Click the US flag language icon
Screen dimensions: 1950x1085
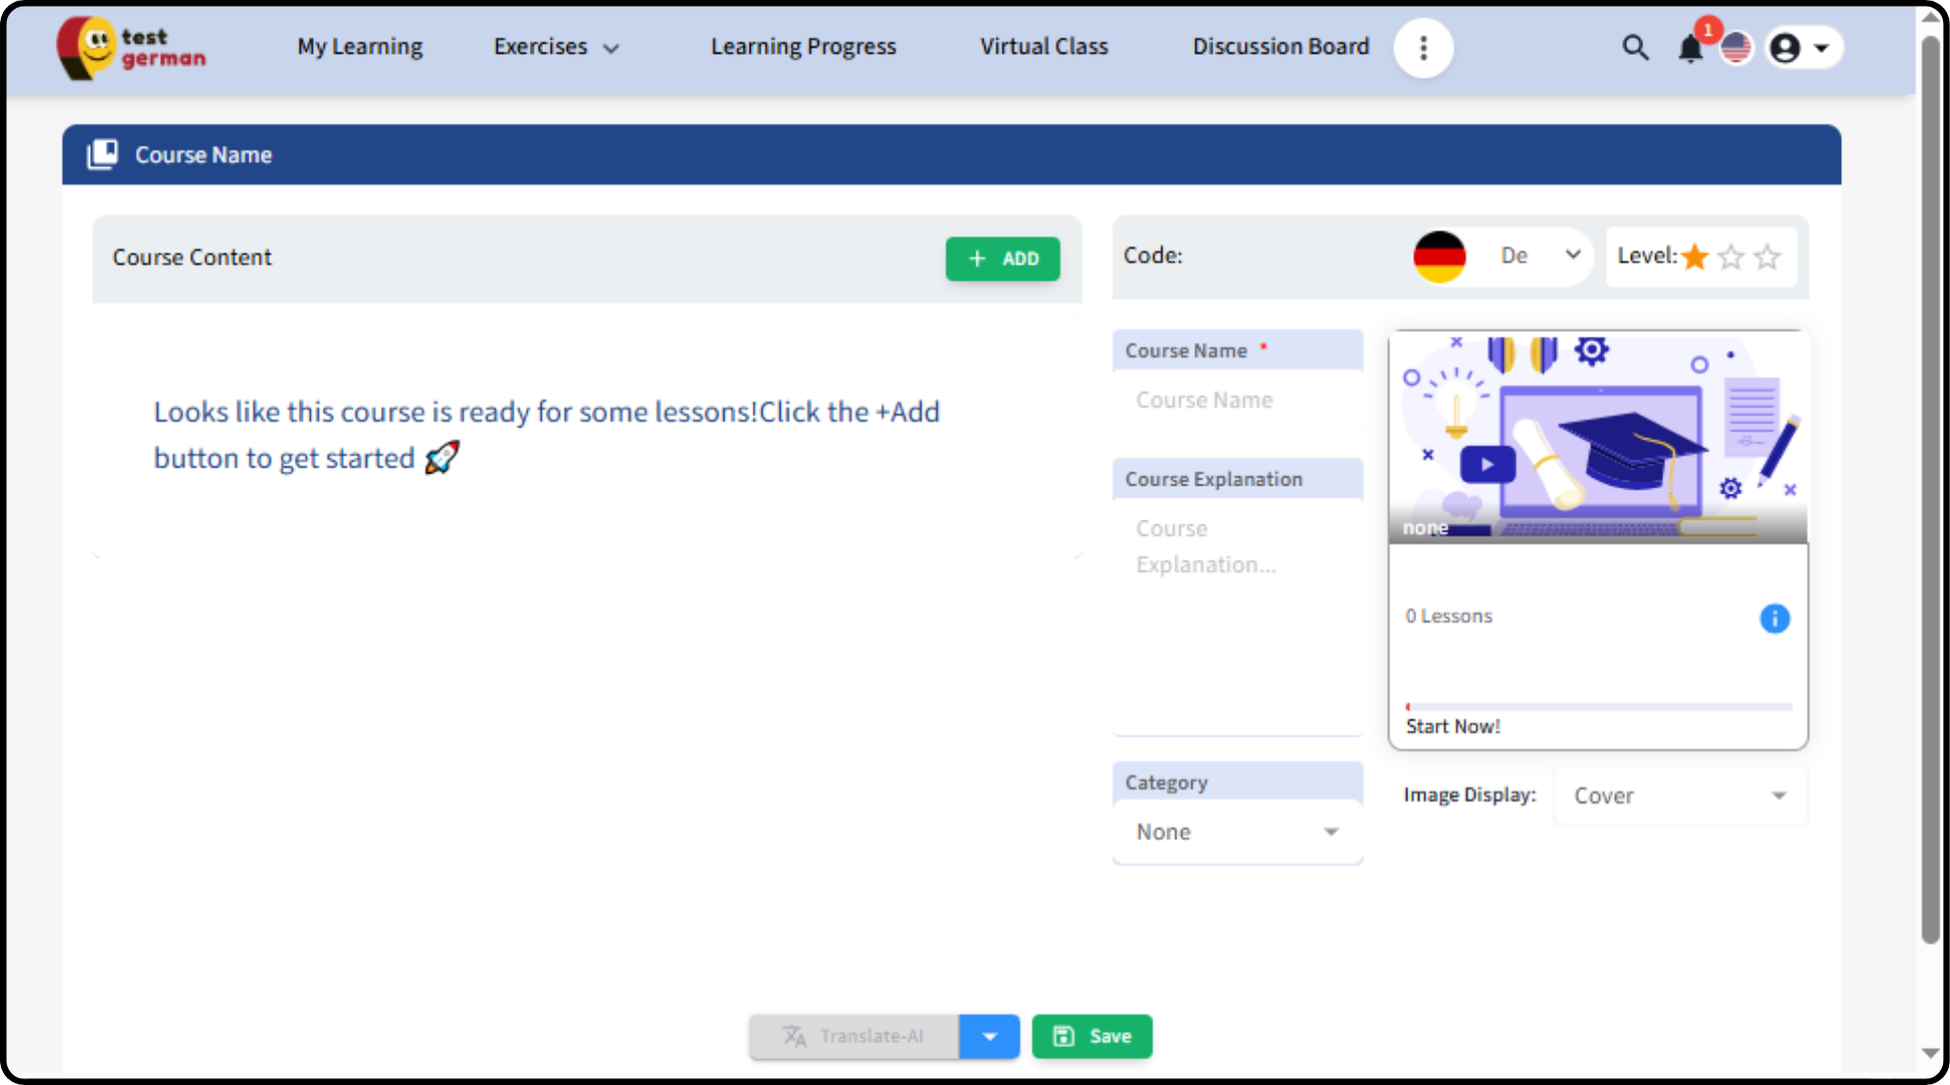click(1737, 48)
